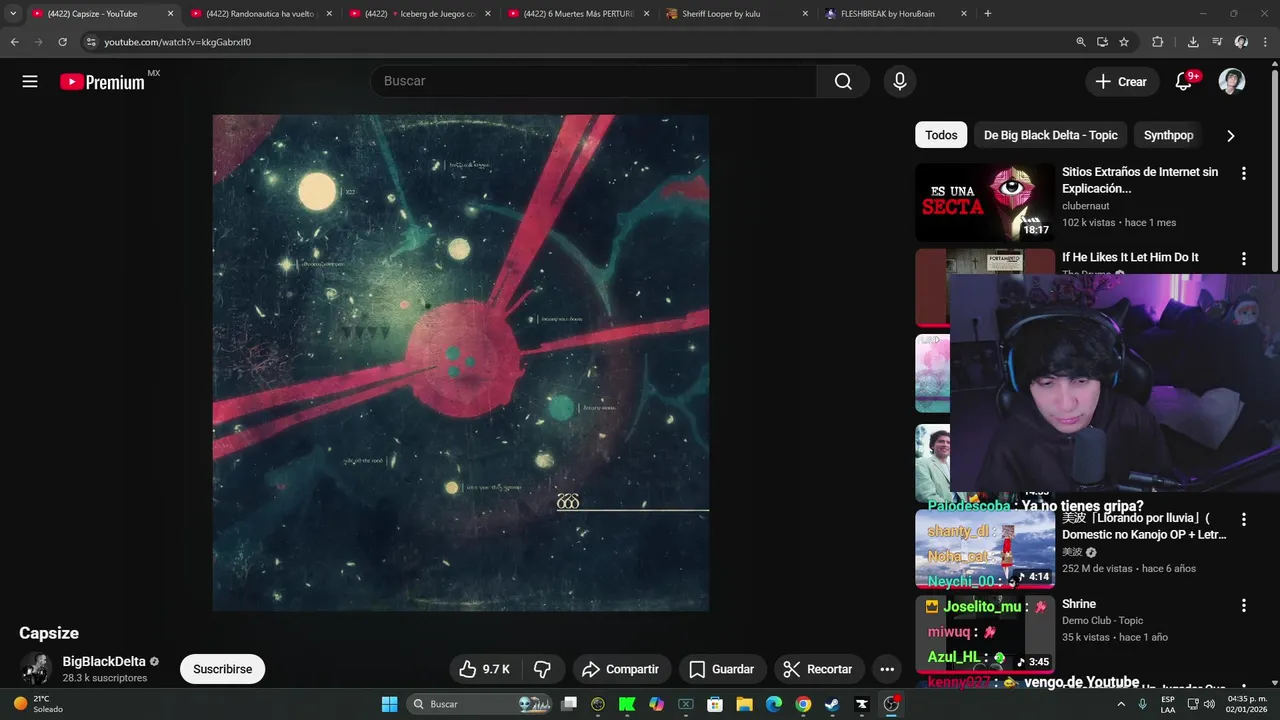Open the browser extensions puzzle icon
Image resolution: width=1280 pixels, height=720 pixels.
tap(1157, 42)
